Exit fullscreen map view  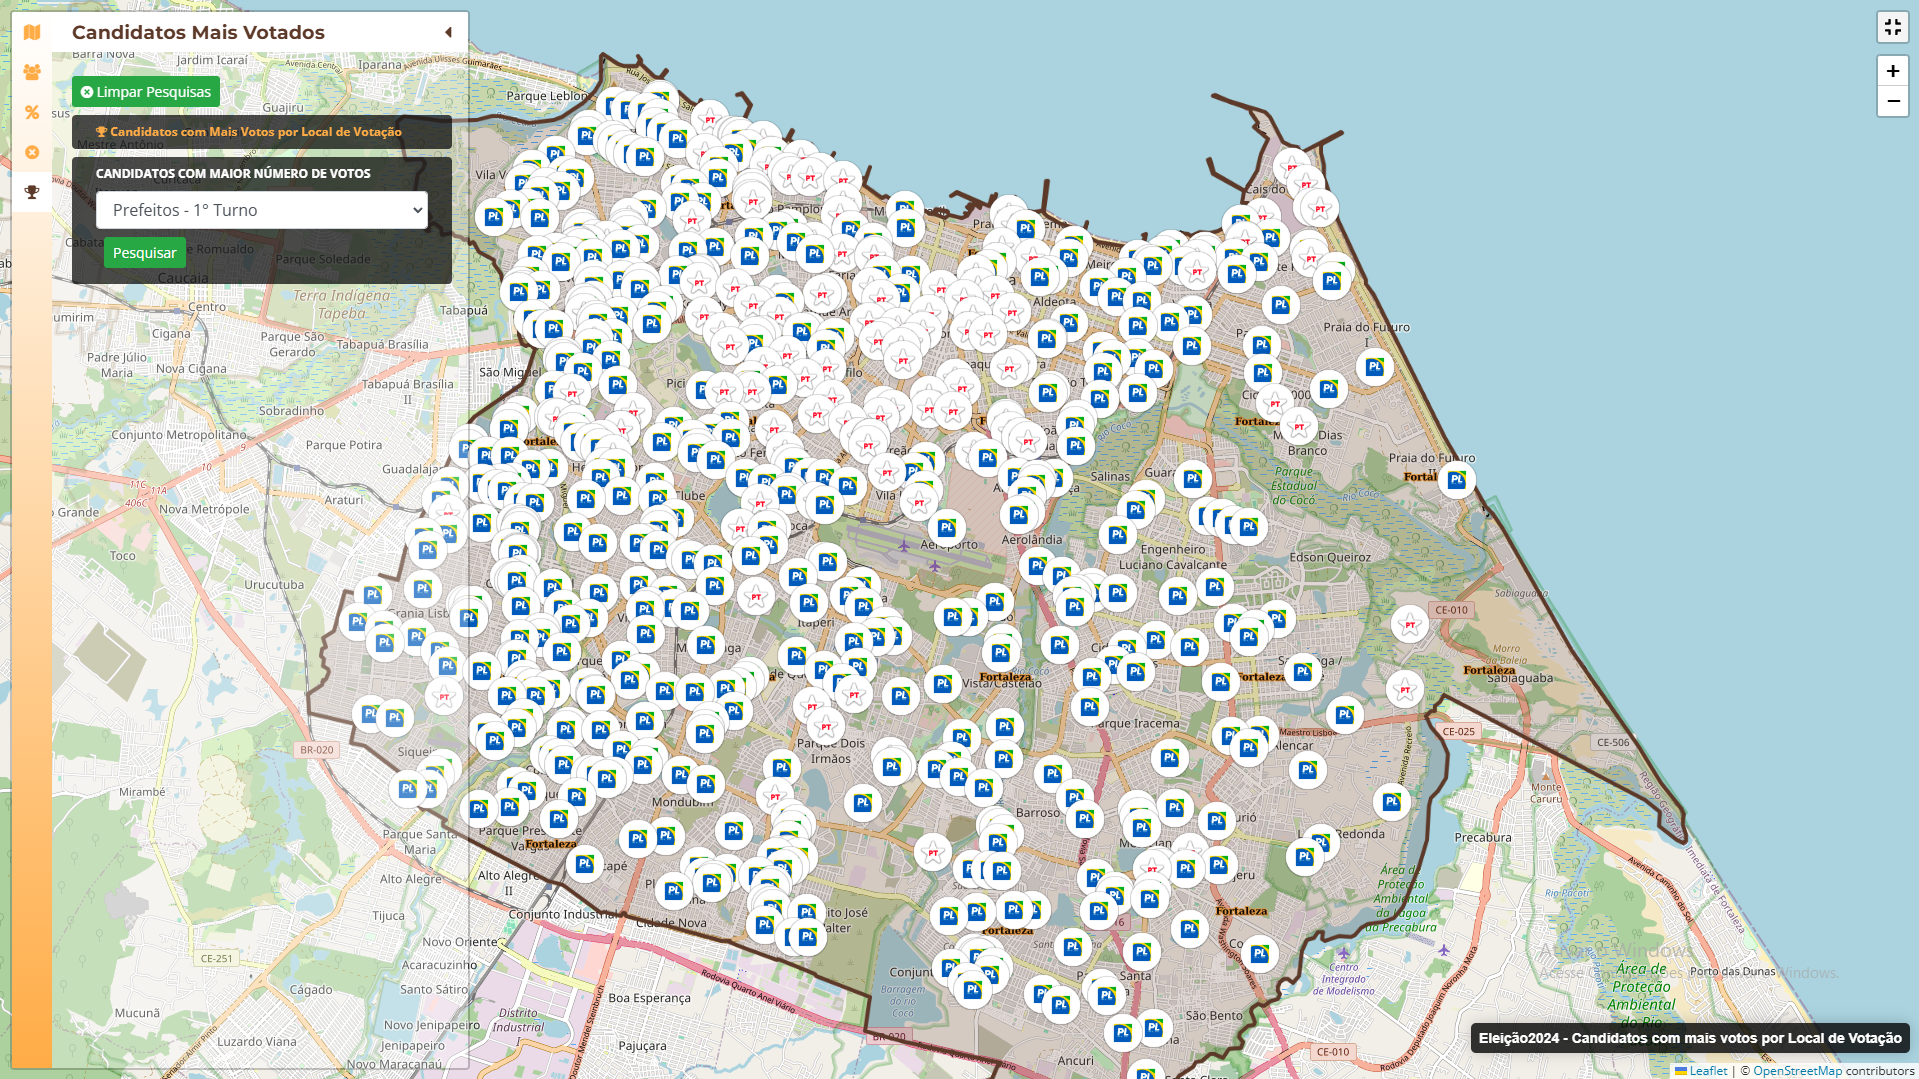[1892, 27]
